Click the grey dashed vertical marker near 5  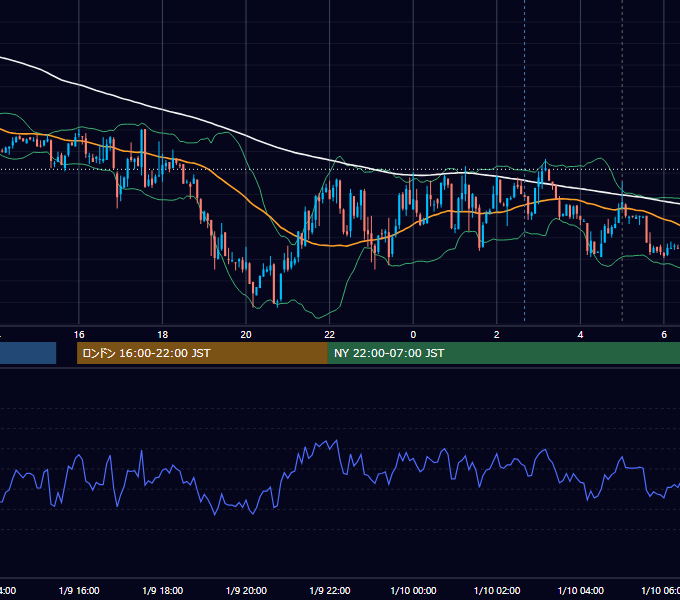622,160
